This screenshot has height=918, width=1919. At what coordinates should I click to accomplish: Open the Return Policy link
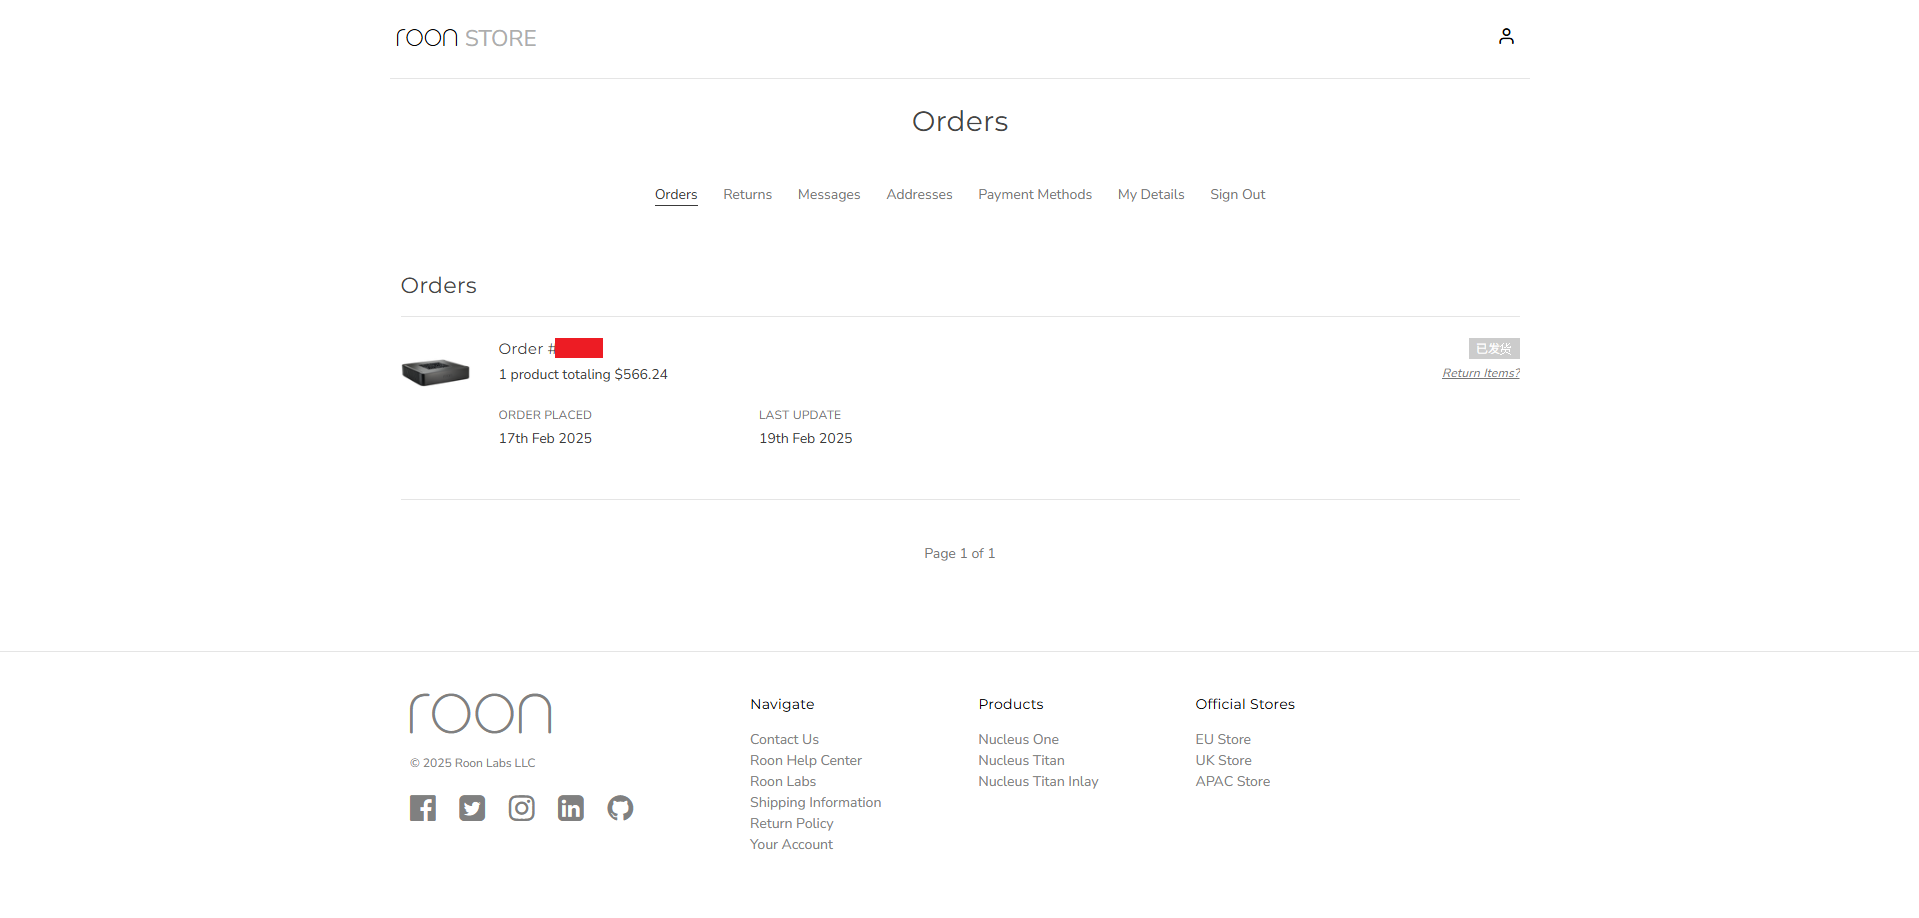coord(792,823)
